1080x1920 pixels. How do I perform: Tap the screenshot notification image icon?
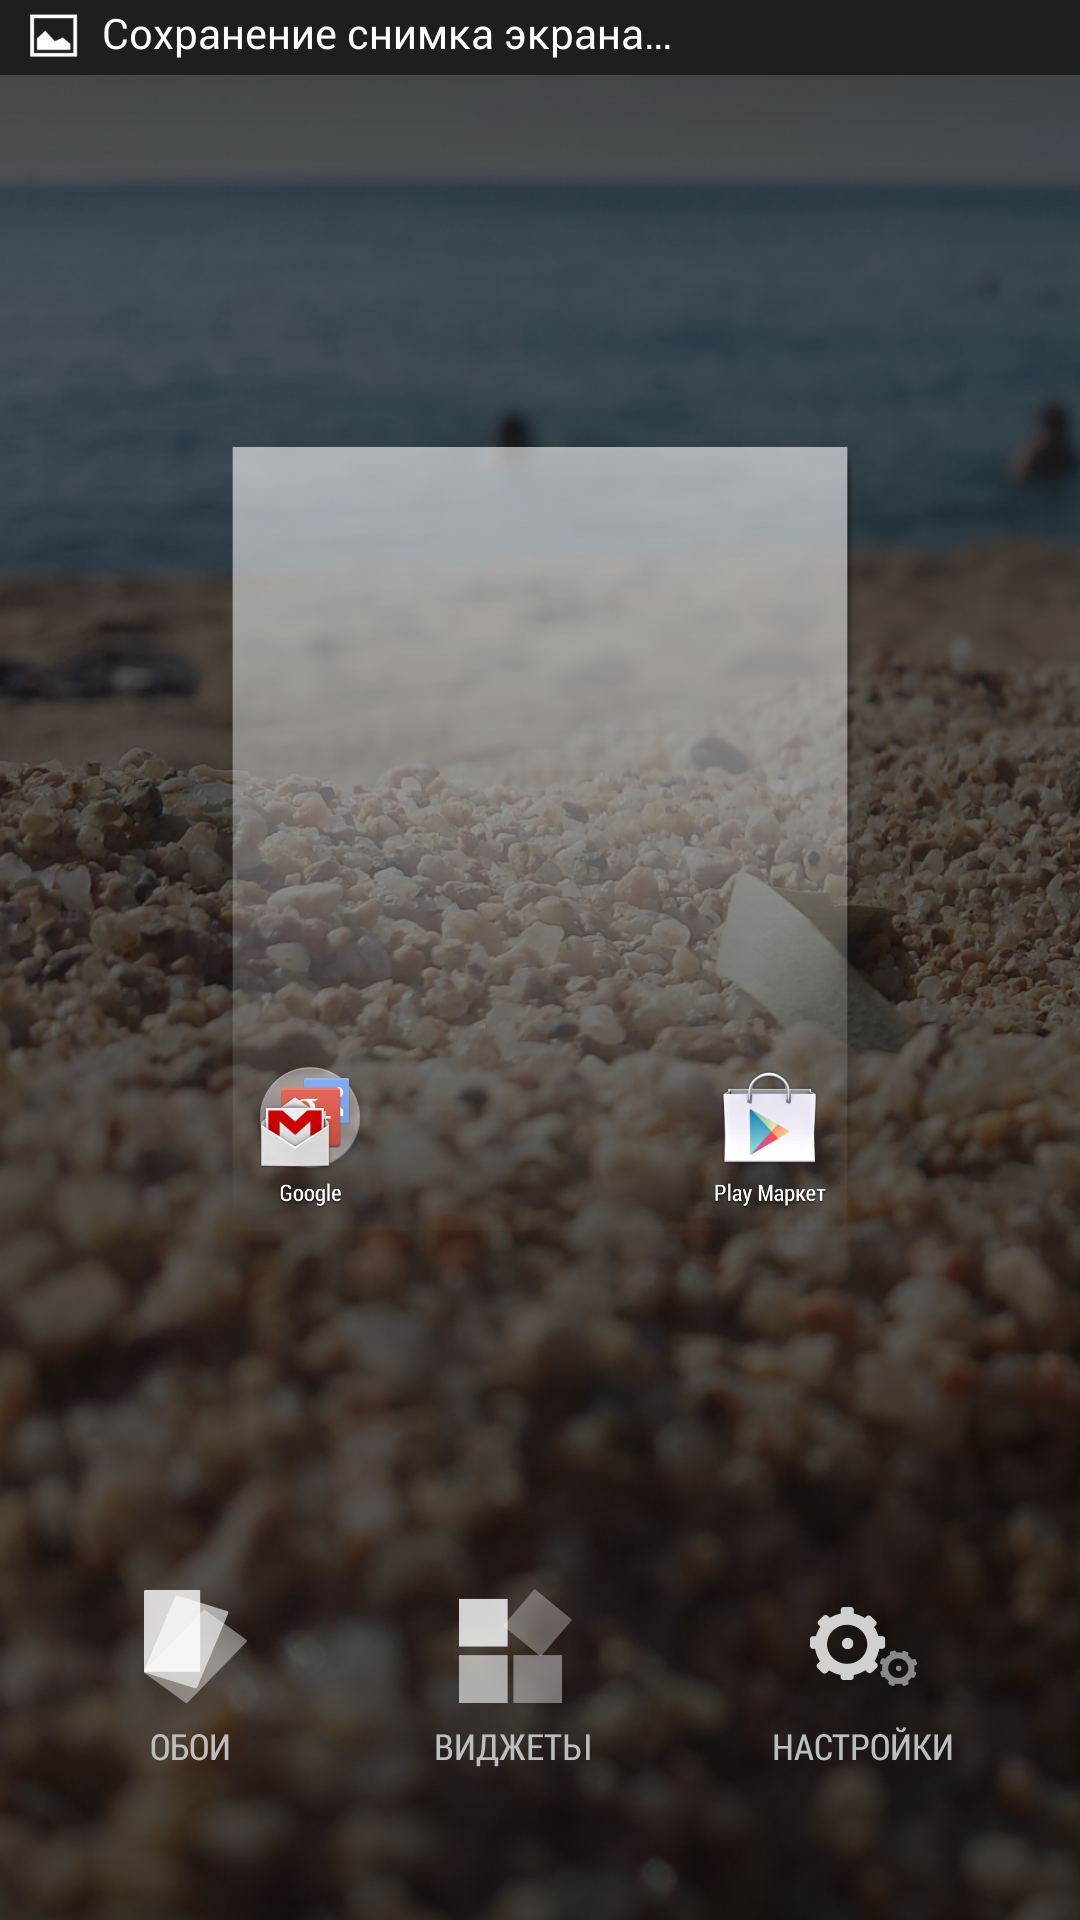pyautogui.click(x=53, y=36)
